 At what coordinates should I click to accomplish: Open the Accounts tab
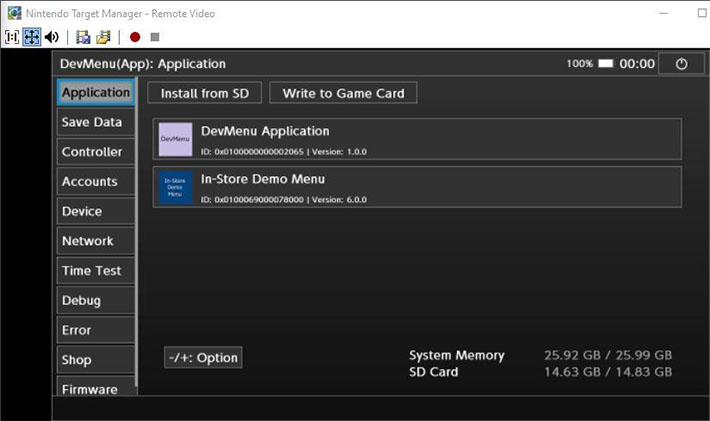coord(96,182)
